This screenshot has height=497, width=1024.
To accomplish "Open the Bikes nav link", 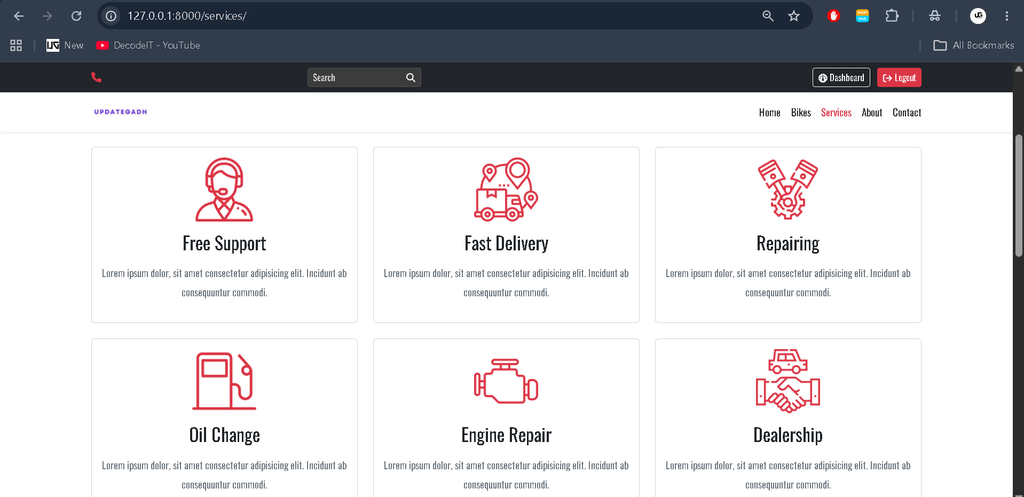I will point(801,112).
